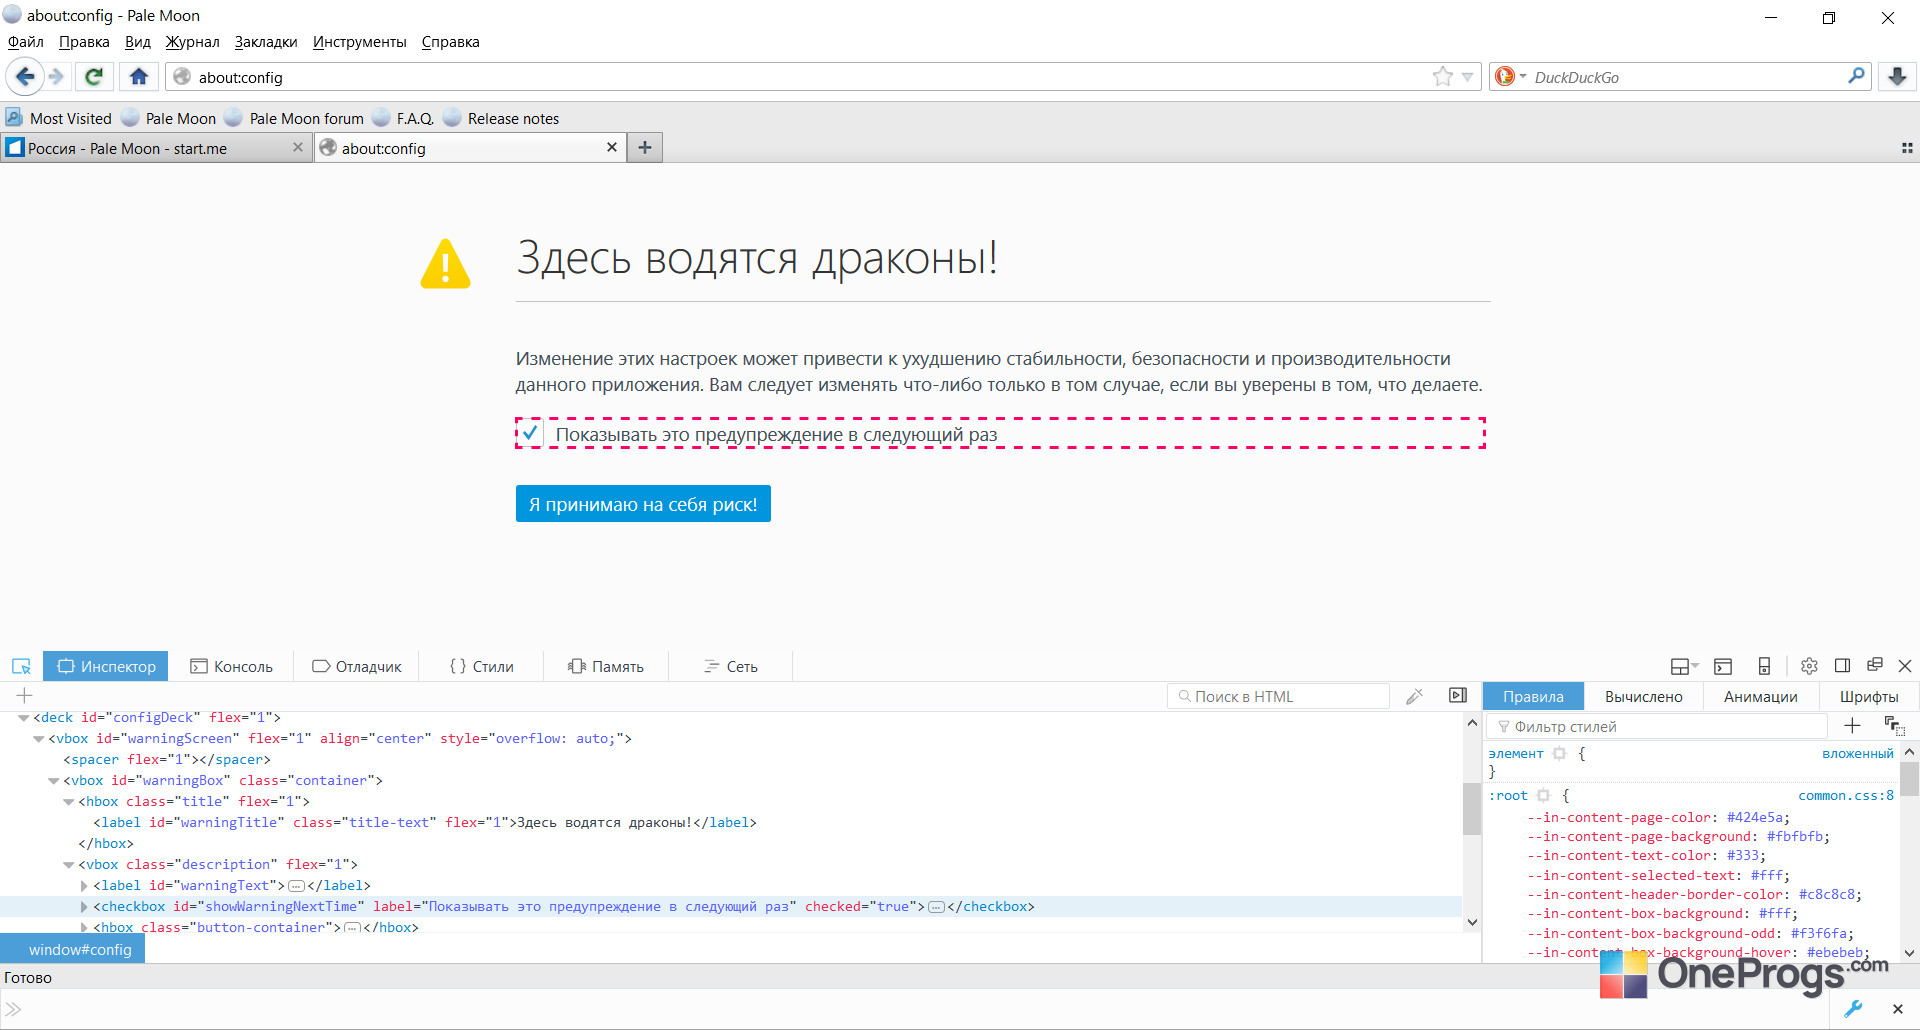Collapse the vbox warningBox node
Viewport: 1920px width, 1030px height.
53,781
